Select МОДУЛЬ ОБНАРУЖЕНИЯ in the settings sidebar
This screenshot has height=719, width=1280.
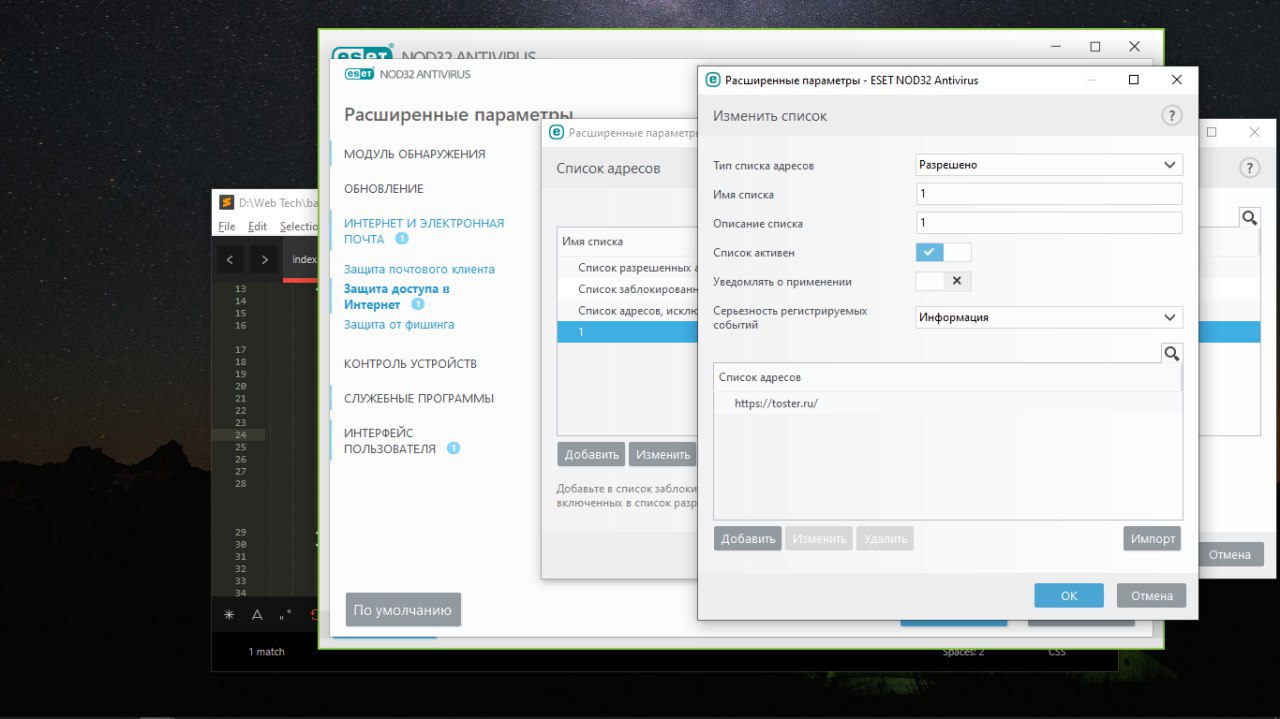[415, 154]
